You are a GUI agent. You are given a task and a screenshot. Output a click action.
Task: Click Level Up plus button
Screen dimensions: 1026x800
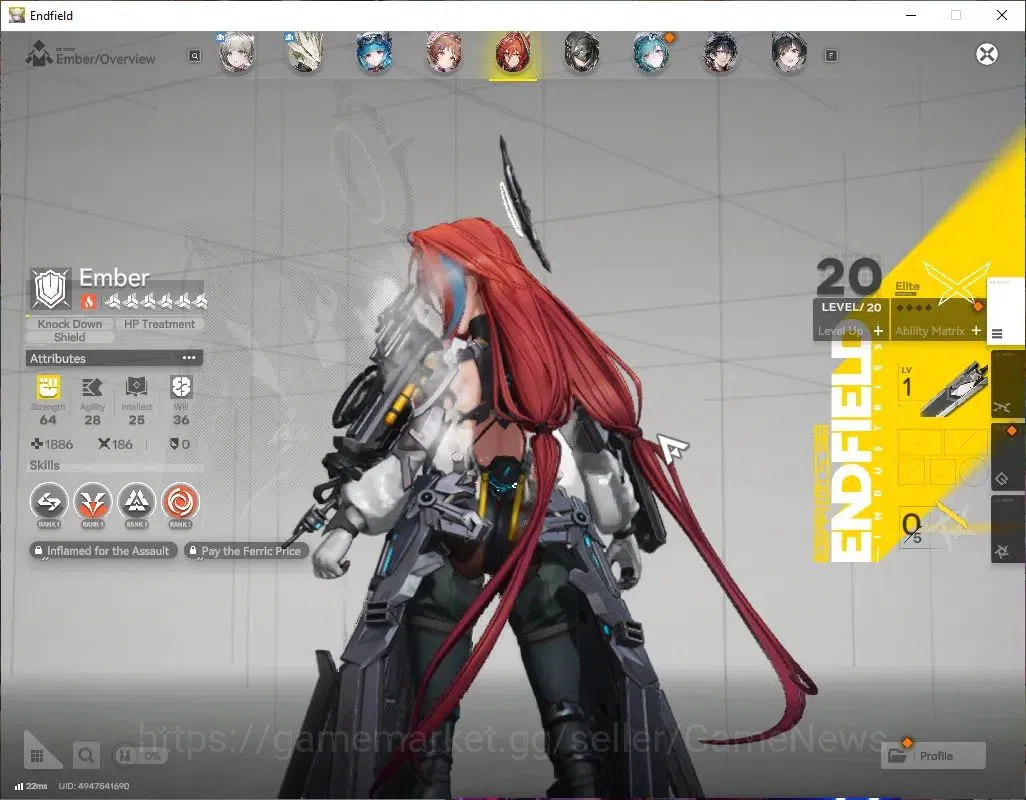tap(878, 331)
